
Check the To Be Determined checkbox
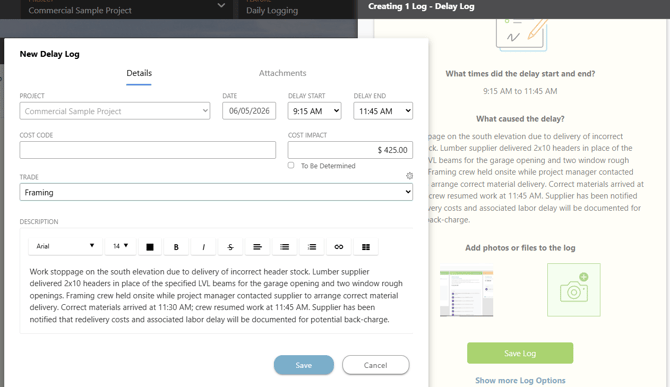pyautogui.click(x=291, y=165)
